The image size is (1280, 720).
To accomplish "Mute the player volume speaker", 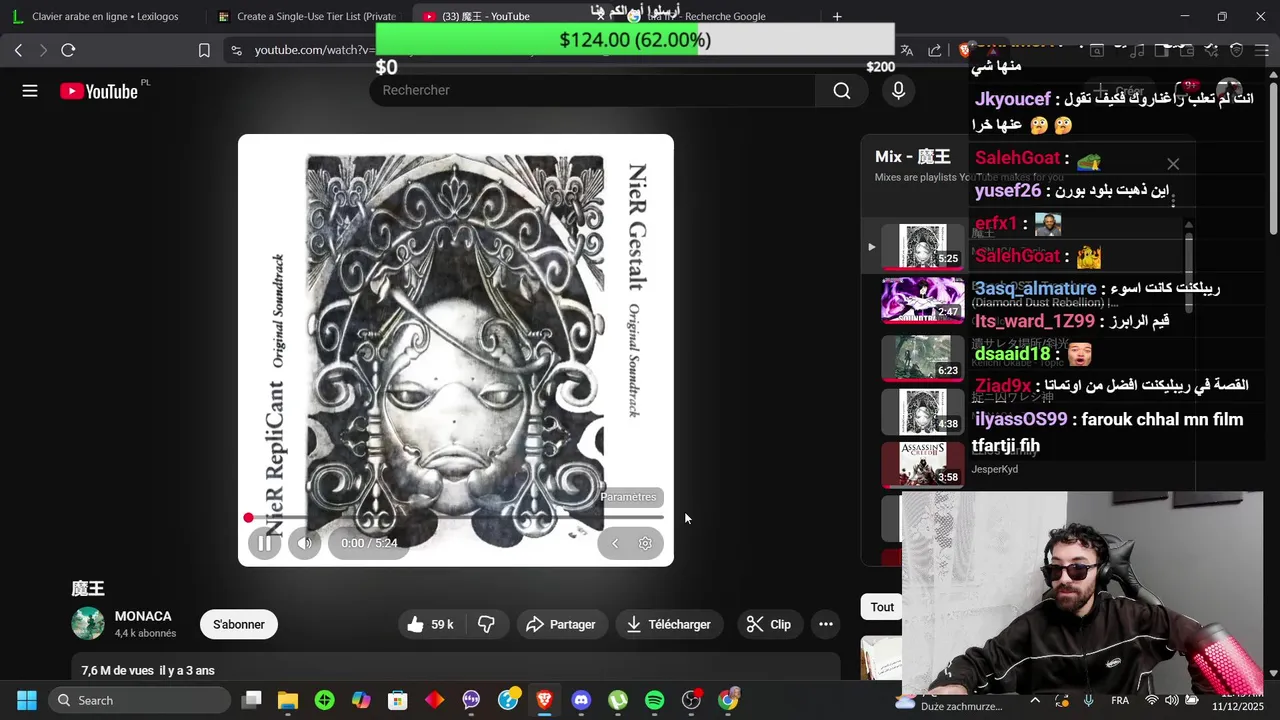I will [305, 543].
